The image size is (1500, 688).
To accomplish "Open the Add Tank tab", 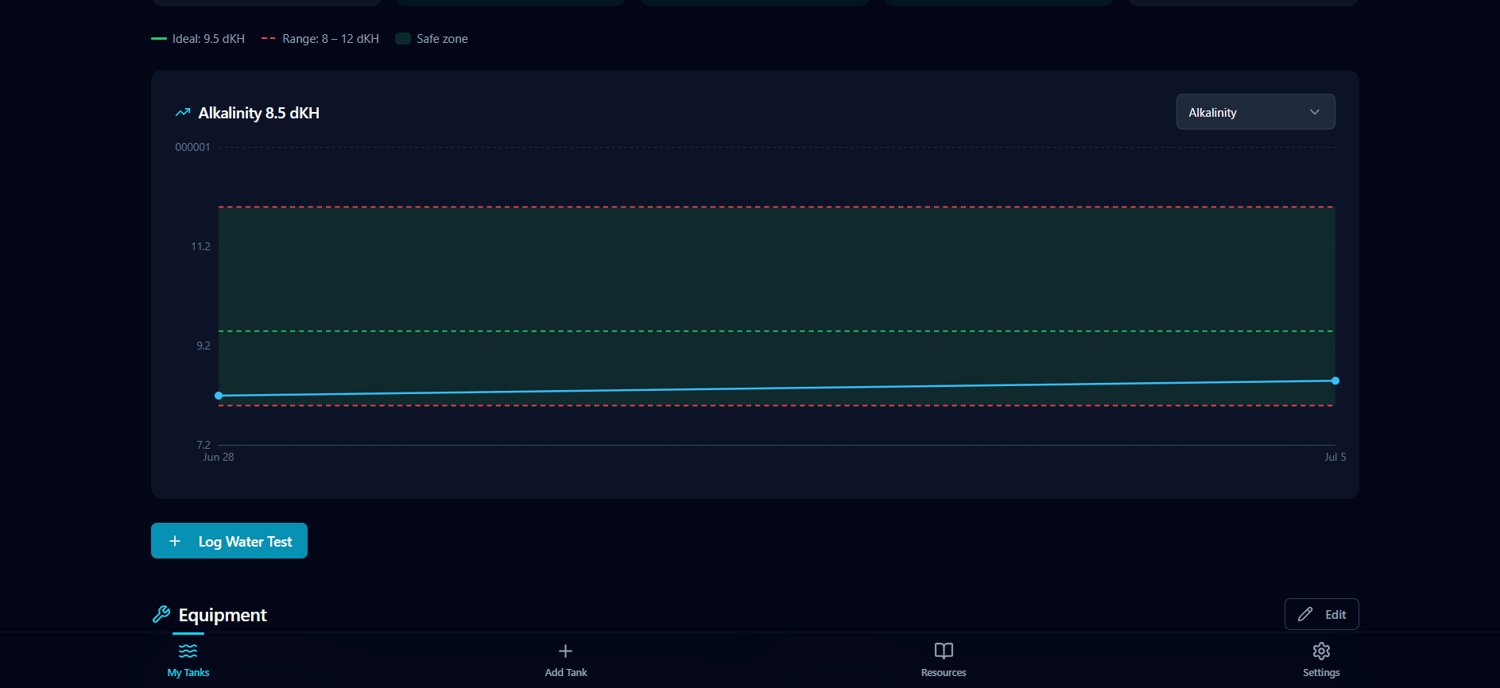I will click(566, 660).
